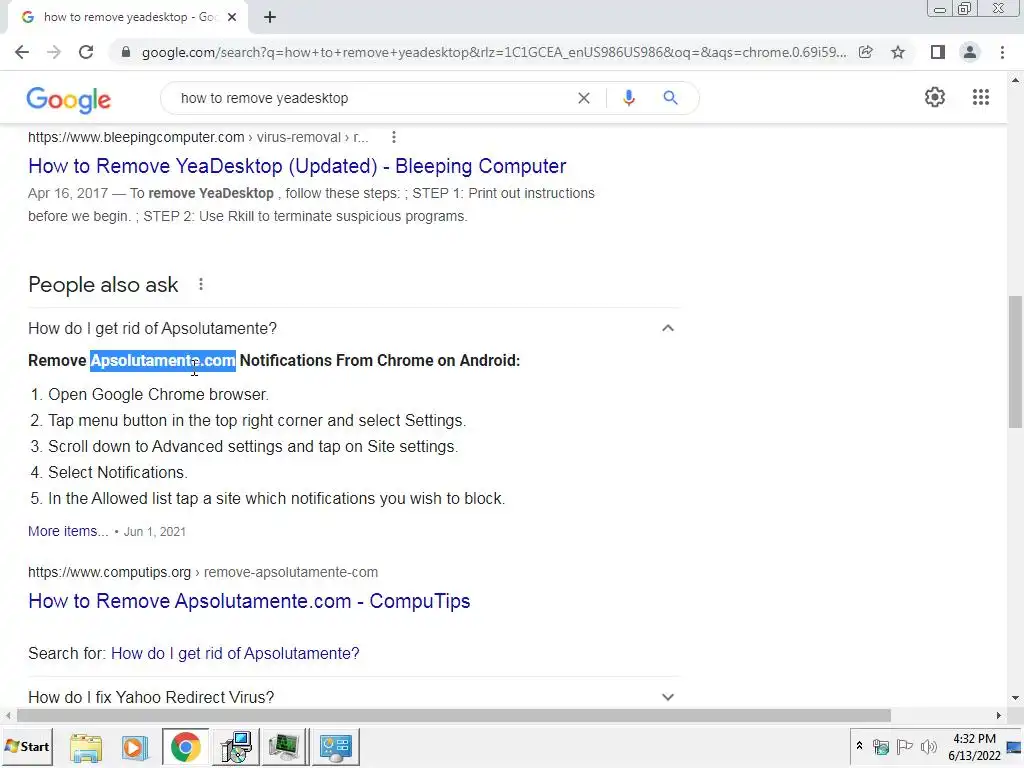Screen dimensions: 1024x768
Task: Click the horizontal scrollbar right arrow
Action: [998, 716]
